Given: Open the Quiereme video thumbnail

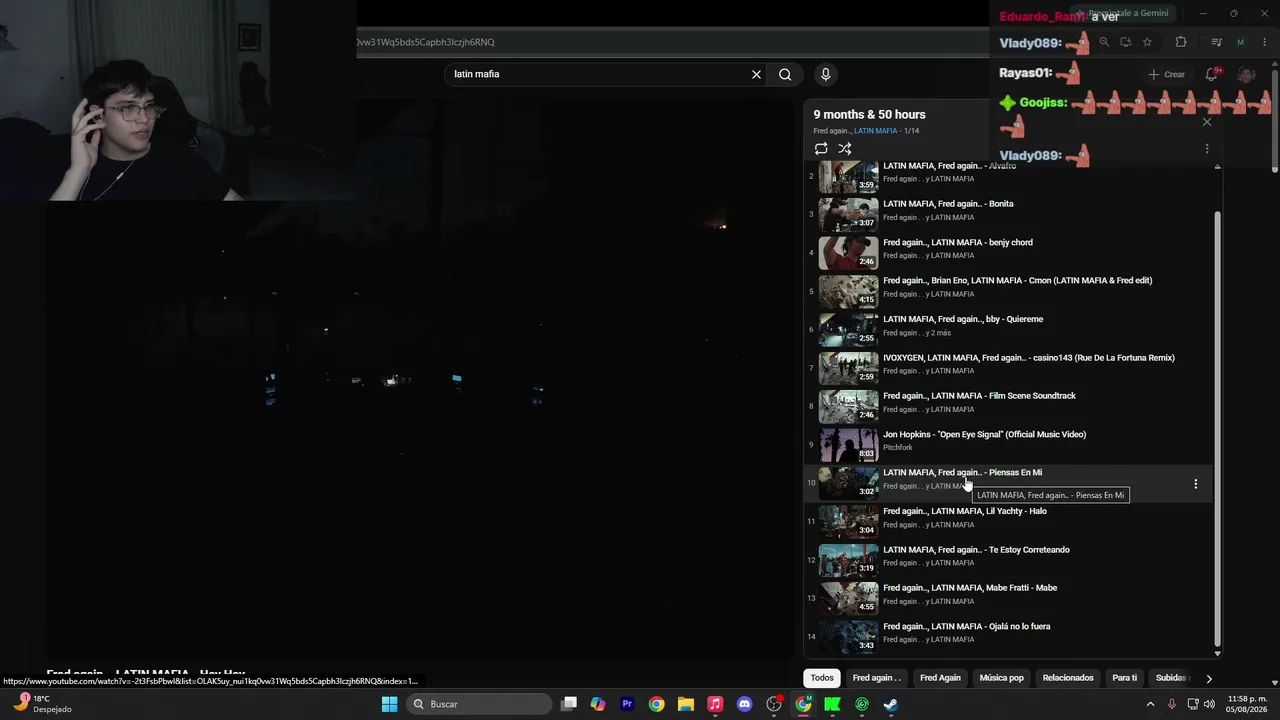Looking at the screenshot, I should tap(849, 329).
